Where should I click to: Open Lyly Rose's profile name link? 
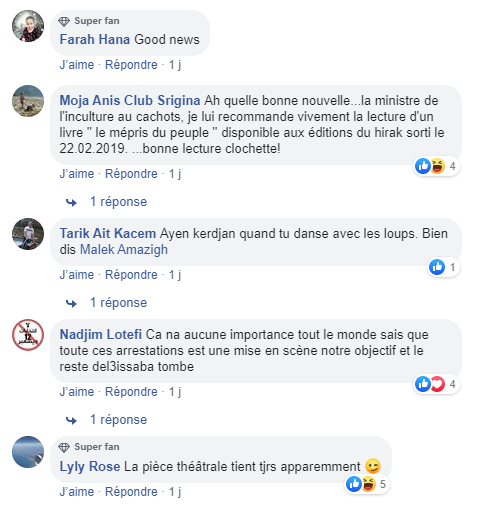pos(90,467)
